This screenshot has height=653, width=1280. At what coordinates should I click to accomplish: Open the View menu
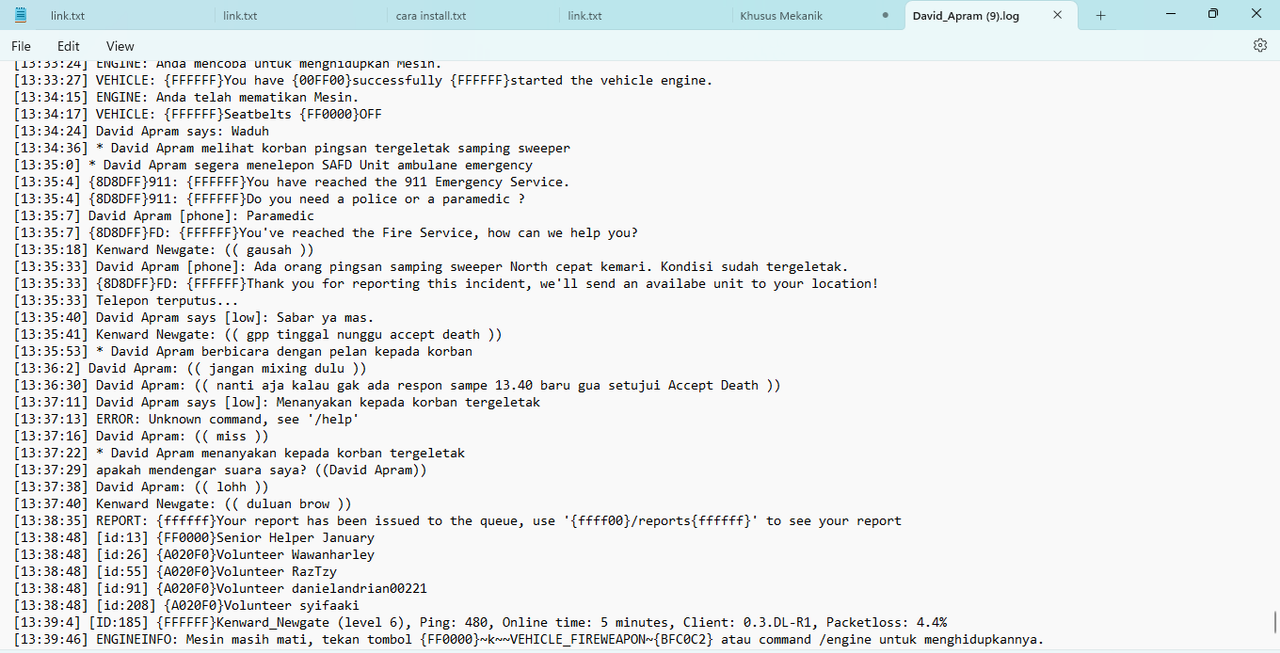(x=120, y=46)
